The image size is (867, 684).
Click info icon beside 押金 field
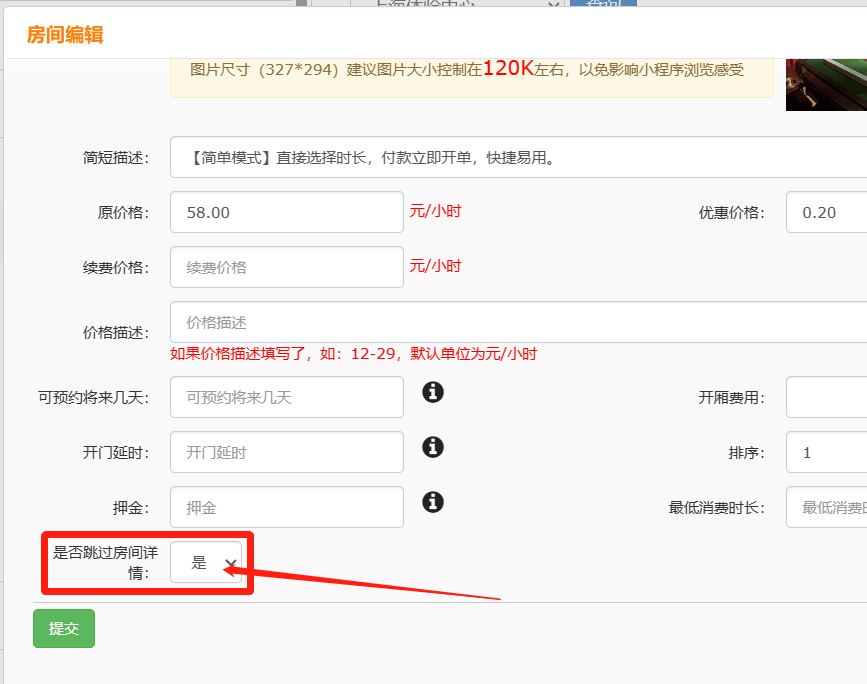(x=433, y=501)
